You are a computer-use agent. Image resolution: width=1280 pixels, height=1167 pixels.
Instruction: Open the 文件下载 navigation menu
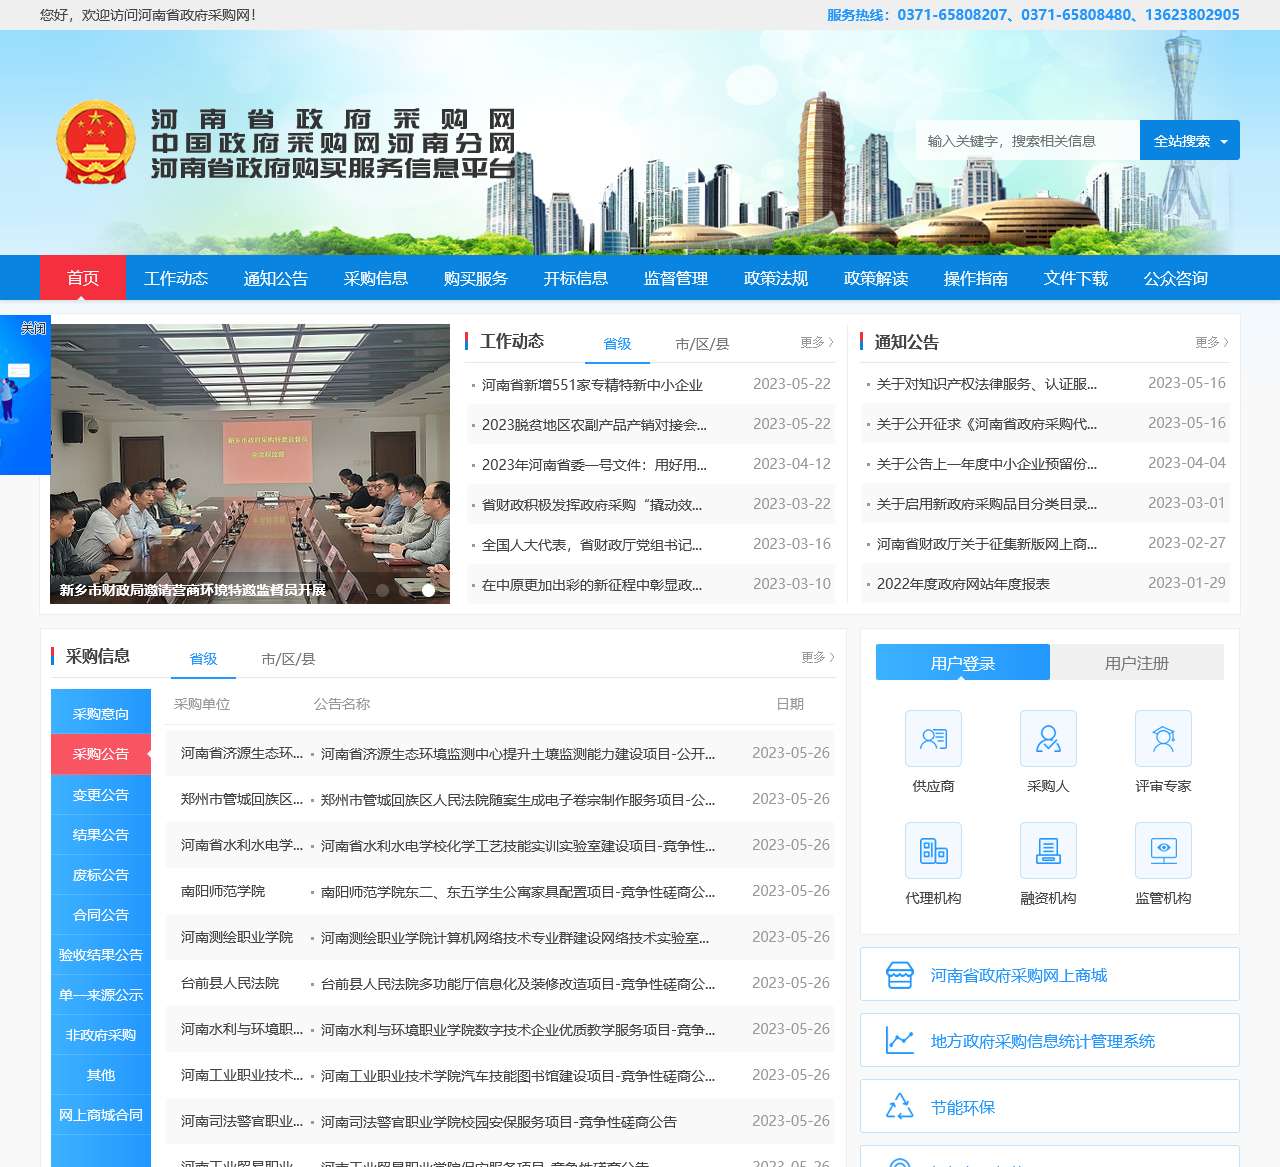1076,278
